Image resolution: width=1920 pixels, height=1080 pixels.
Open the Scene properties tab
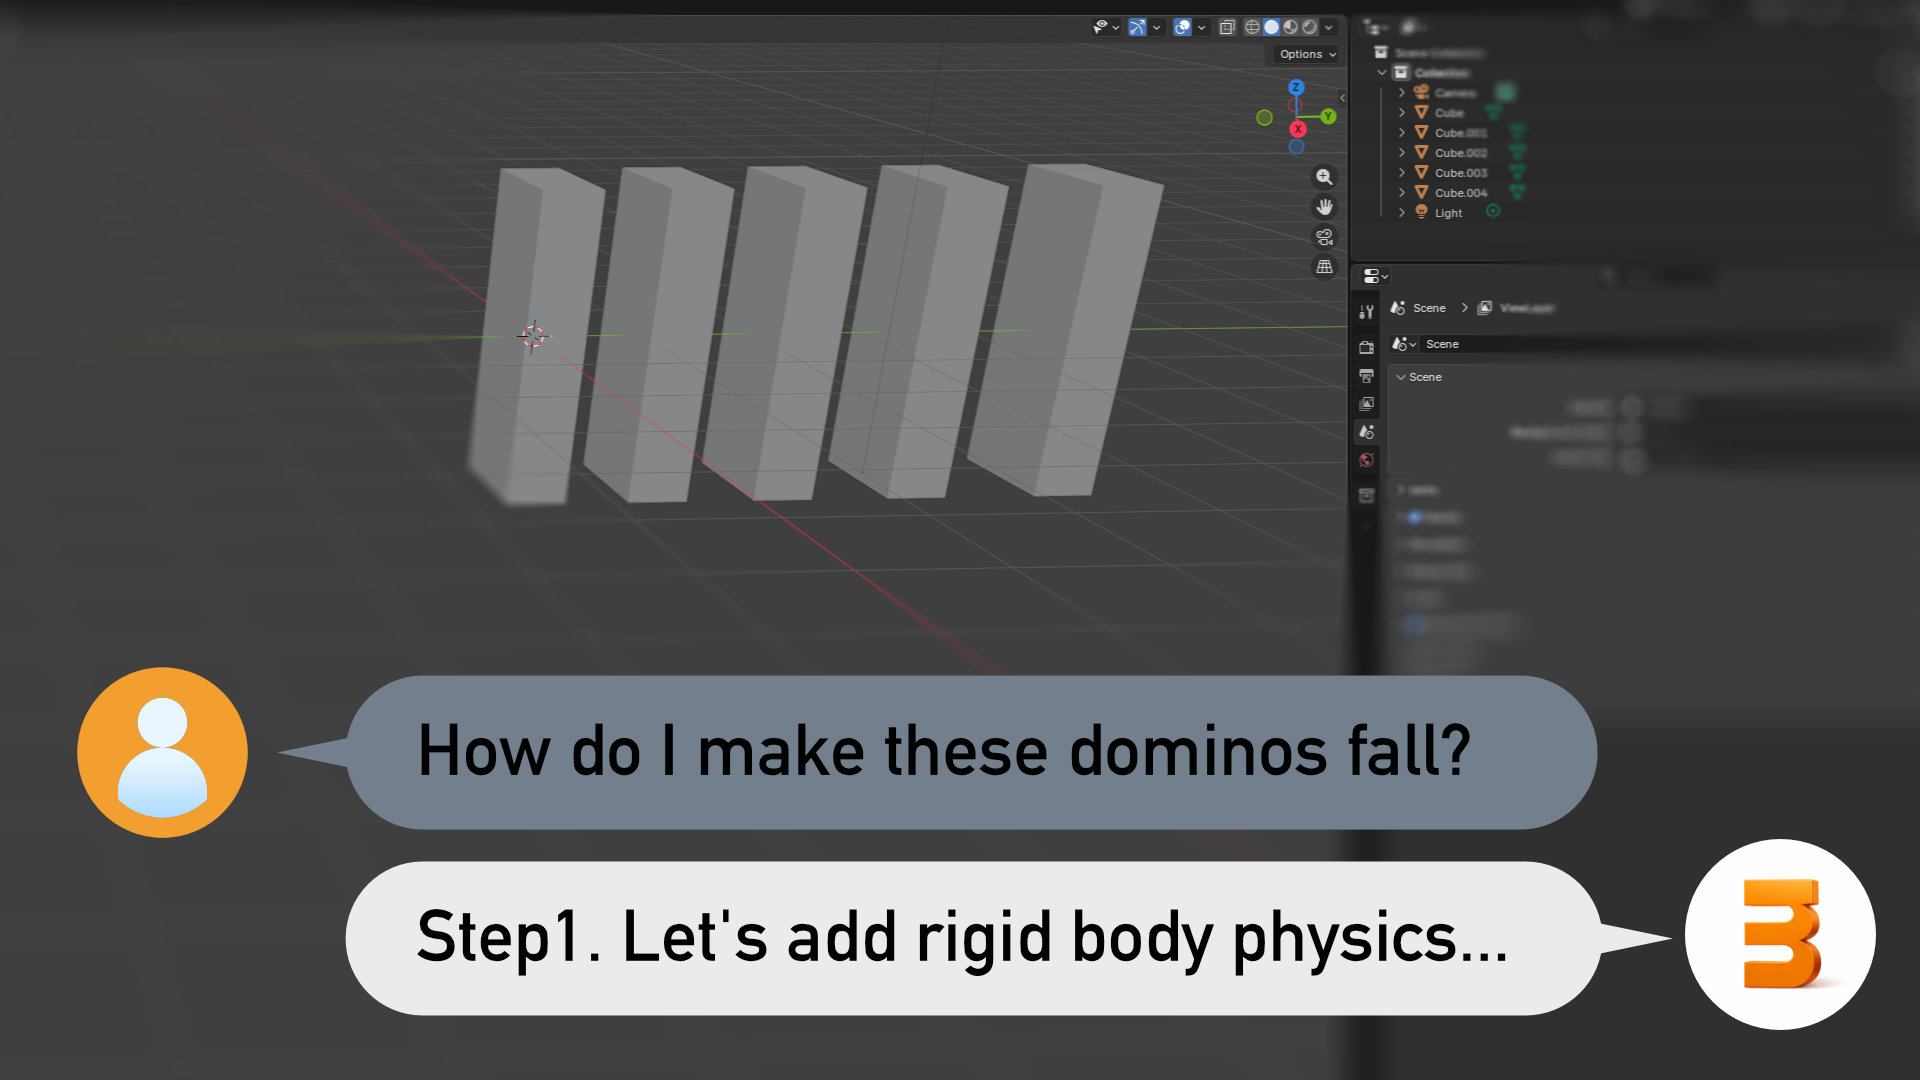pyautogui.click(x=1366, y=432)
